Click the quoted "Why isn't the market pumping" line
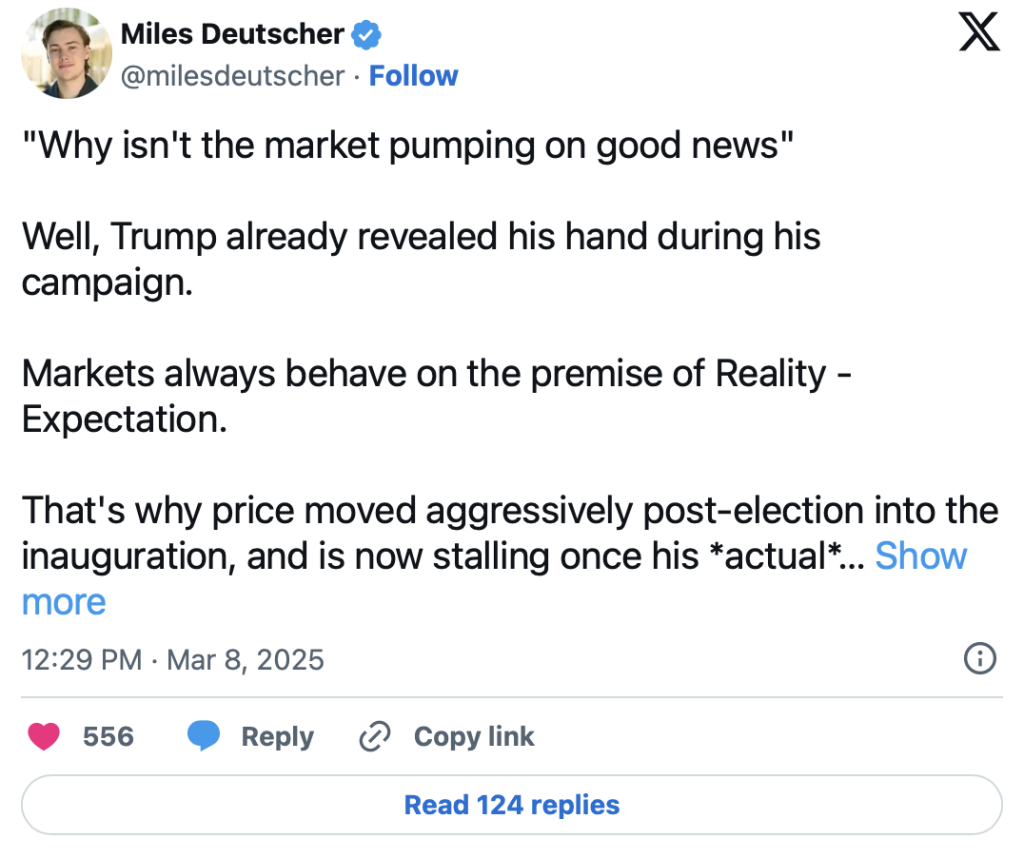1024x858 pixels. coord(407,146)
